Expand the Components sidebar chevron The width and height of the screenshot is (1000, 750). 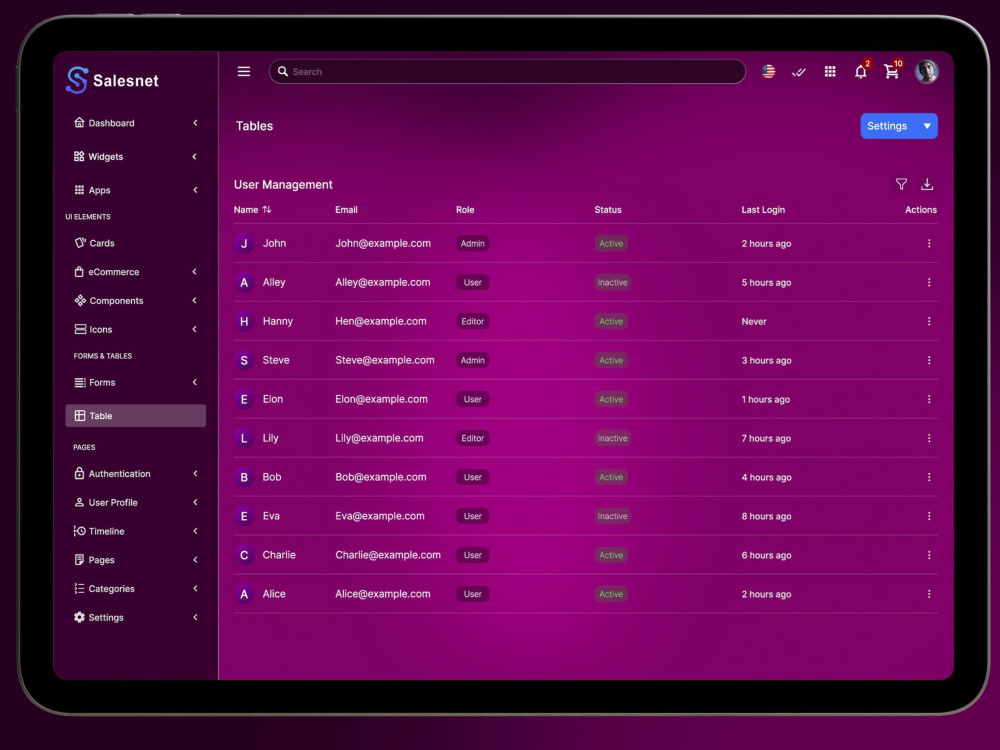click(195, 300)
